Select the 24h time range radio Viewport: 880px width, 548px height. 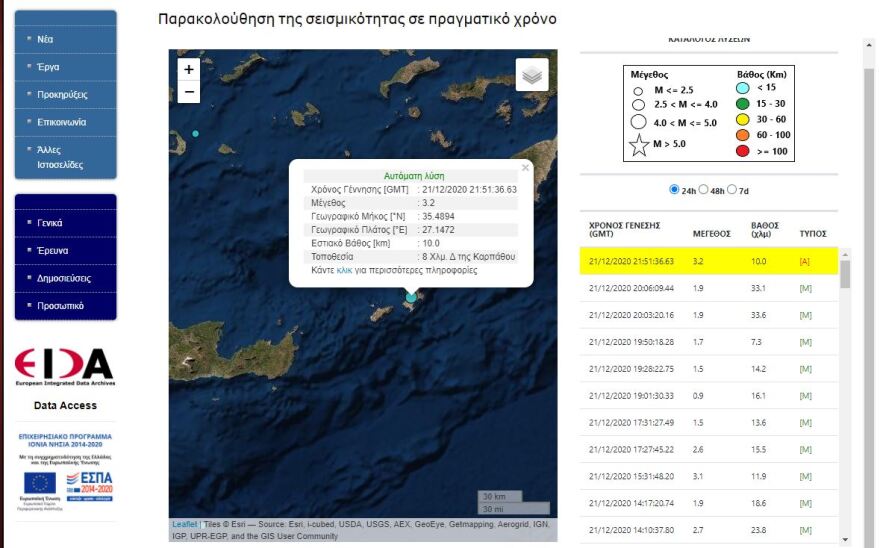[674, 189]
